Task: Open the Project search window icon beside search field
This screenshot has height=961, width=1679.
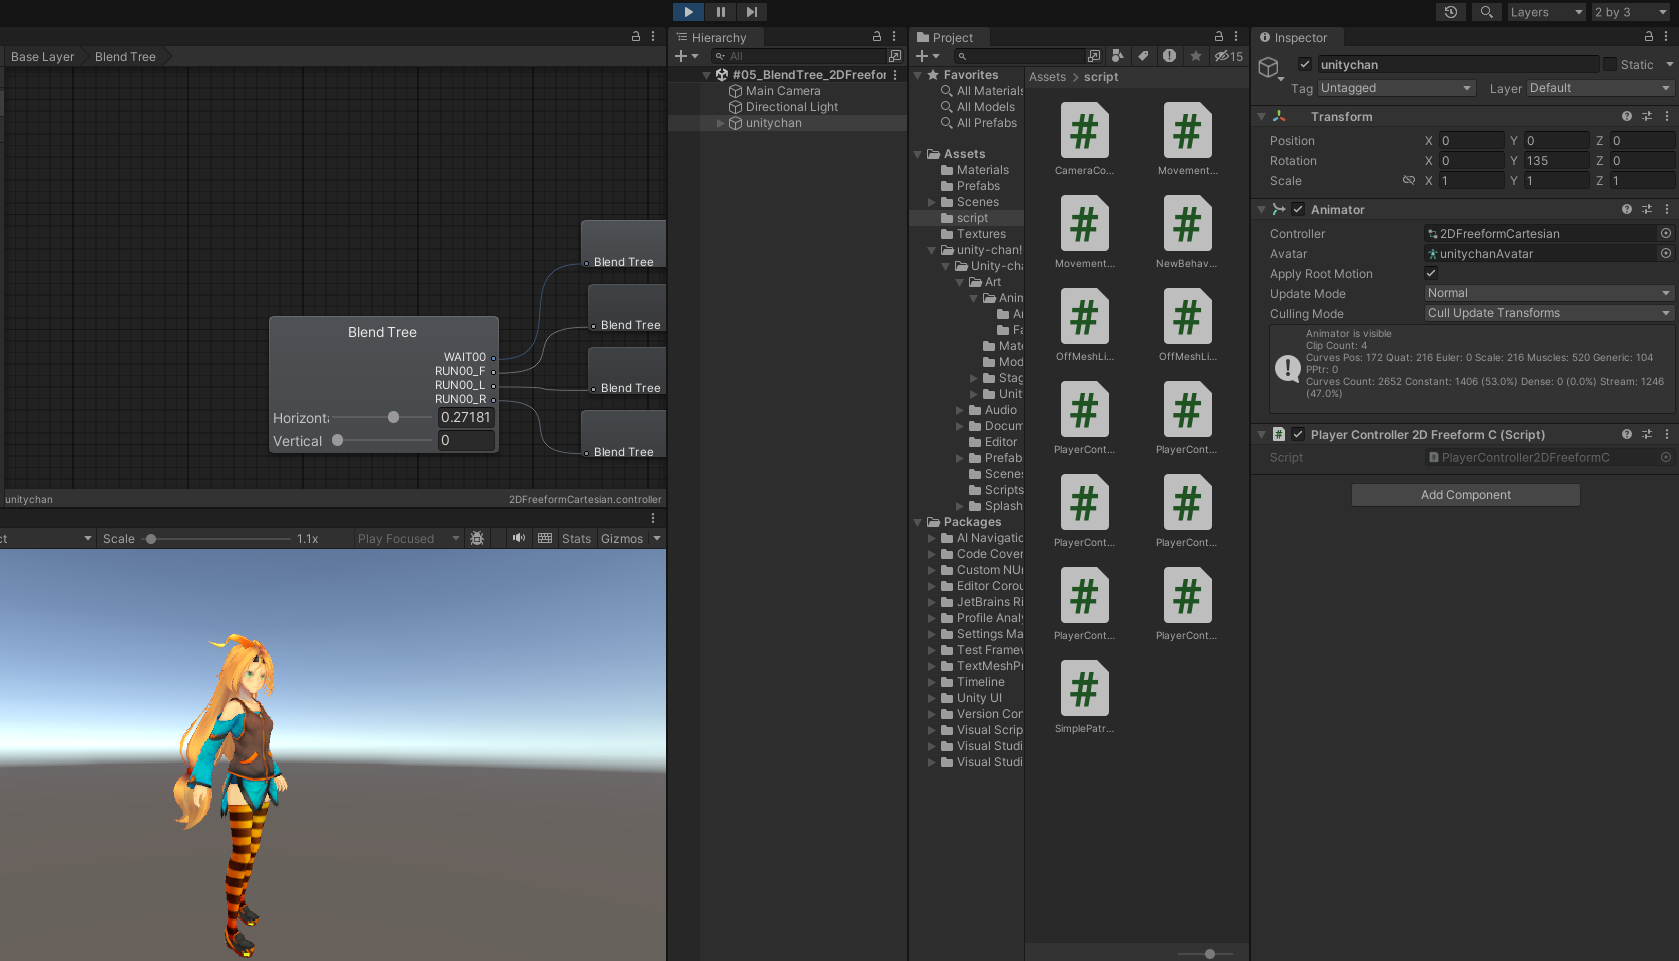Action: point(1094,56)
